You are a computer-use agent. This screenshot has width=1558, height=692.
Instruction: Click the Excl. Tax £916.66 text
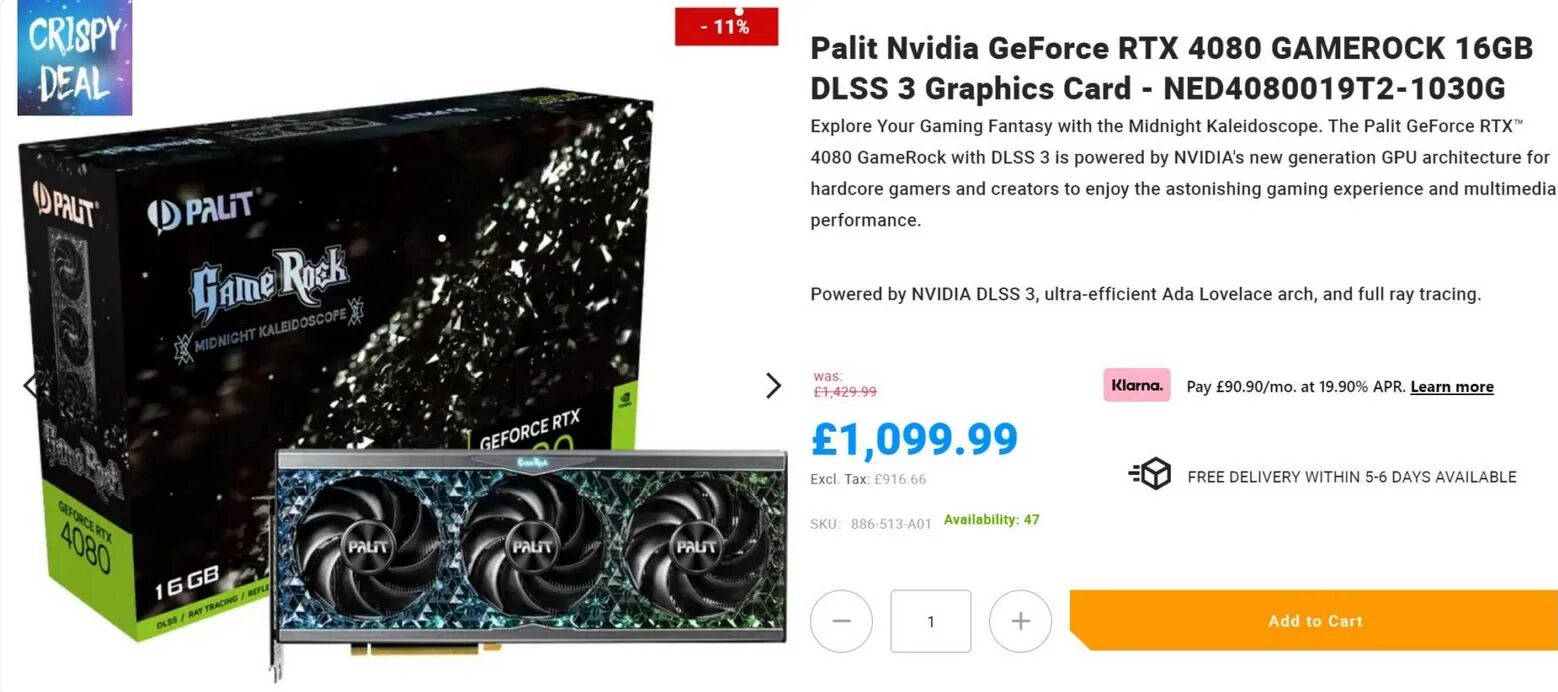868,479
